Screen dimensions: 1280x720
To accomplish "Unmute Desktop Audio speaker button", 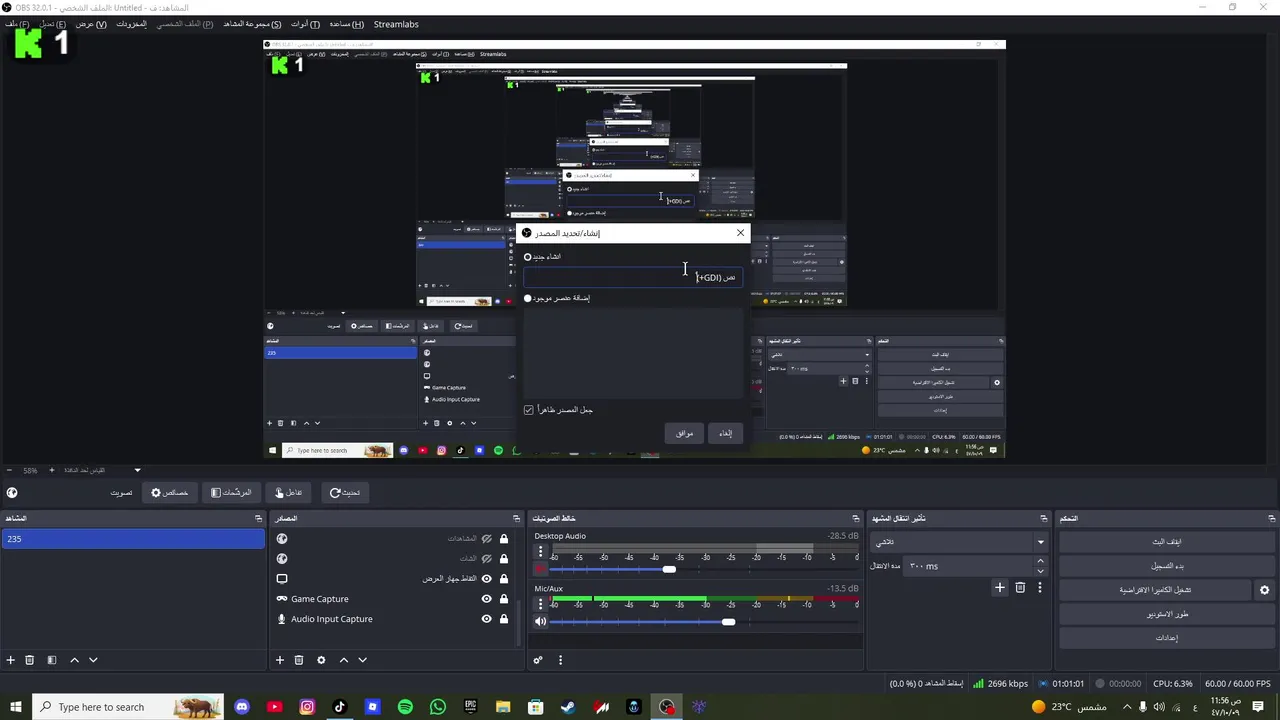I will coord(541,569).
